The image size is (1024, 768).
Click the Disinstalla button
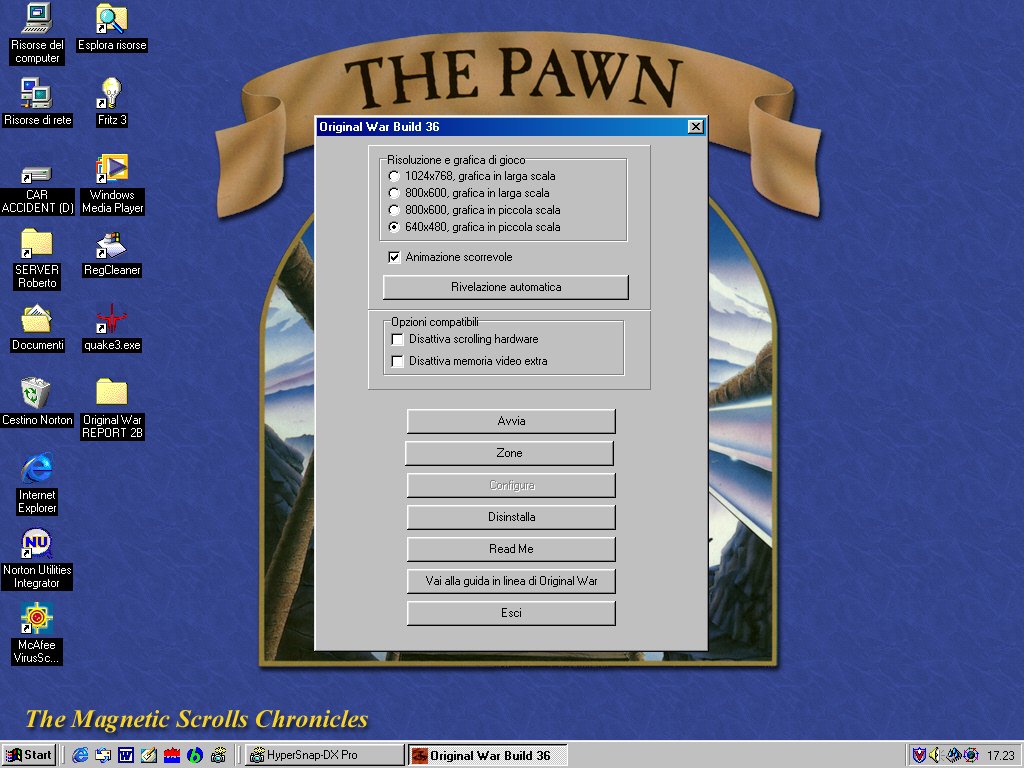pos(511,517)
